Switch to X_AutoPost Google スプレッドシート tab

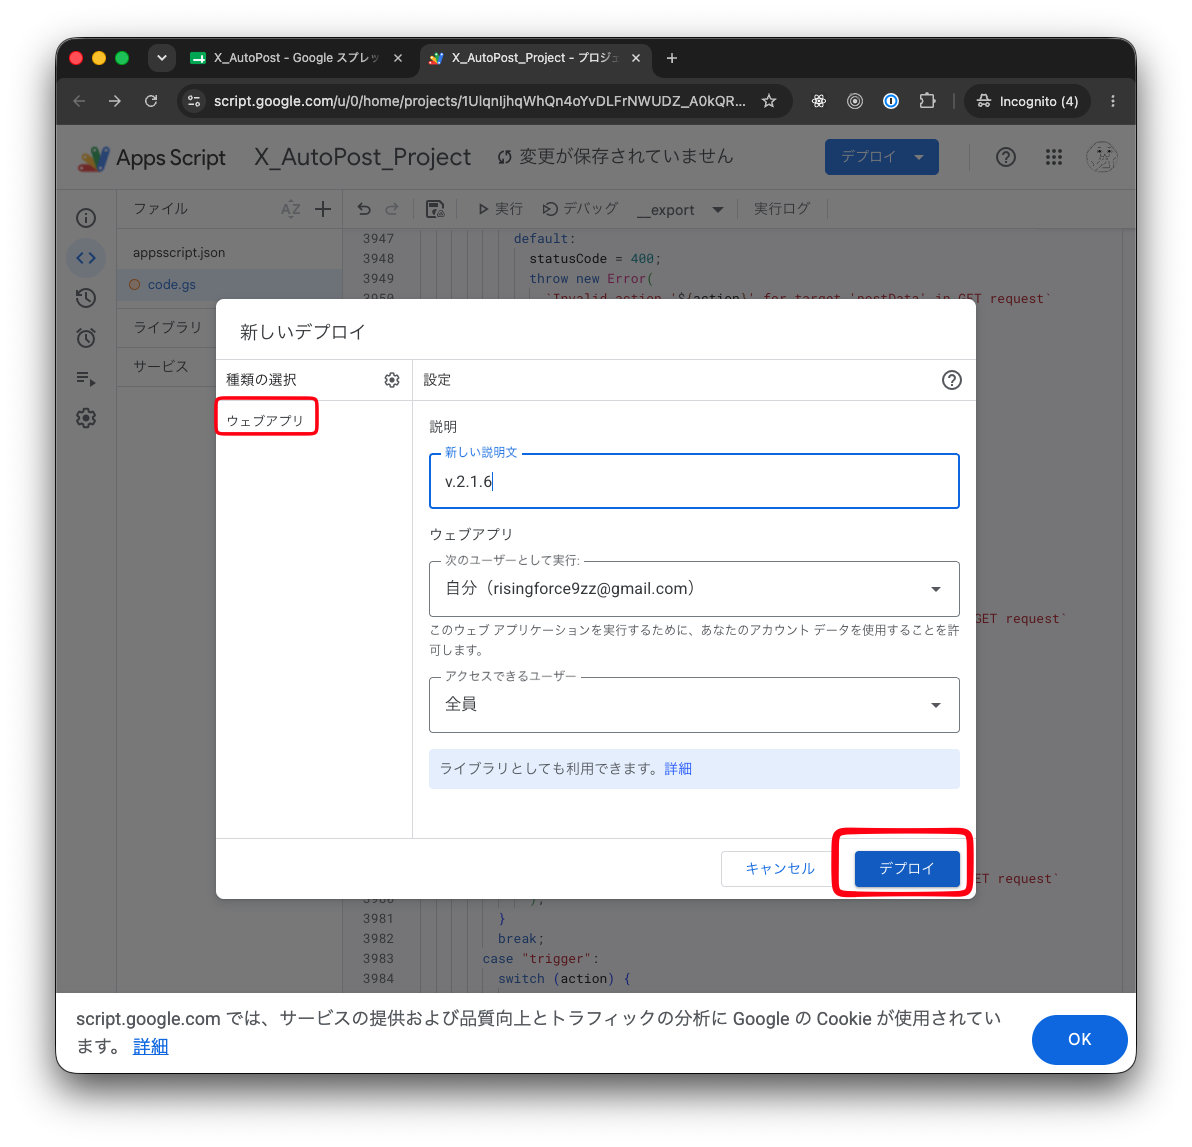[x=296, y=58]
